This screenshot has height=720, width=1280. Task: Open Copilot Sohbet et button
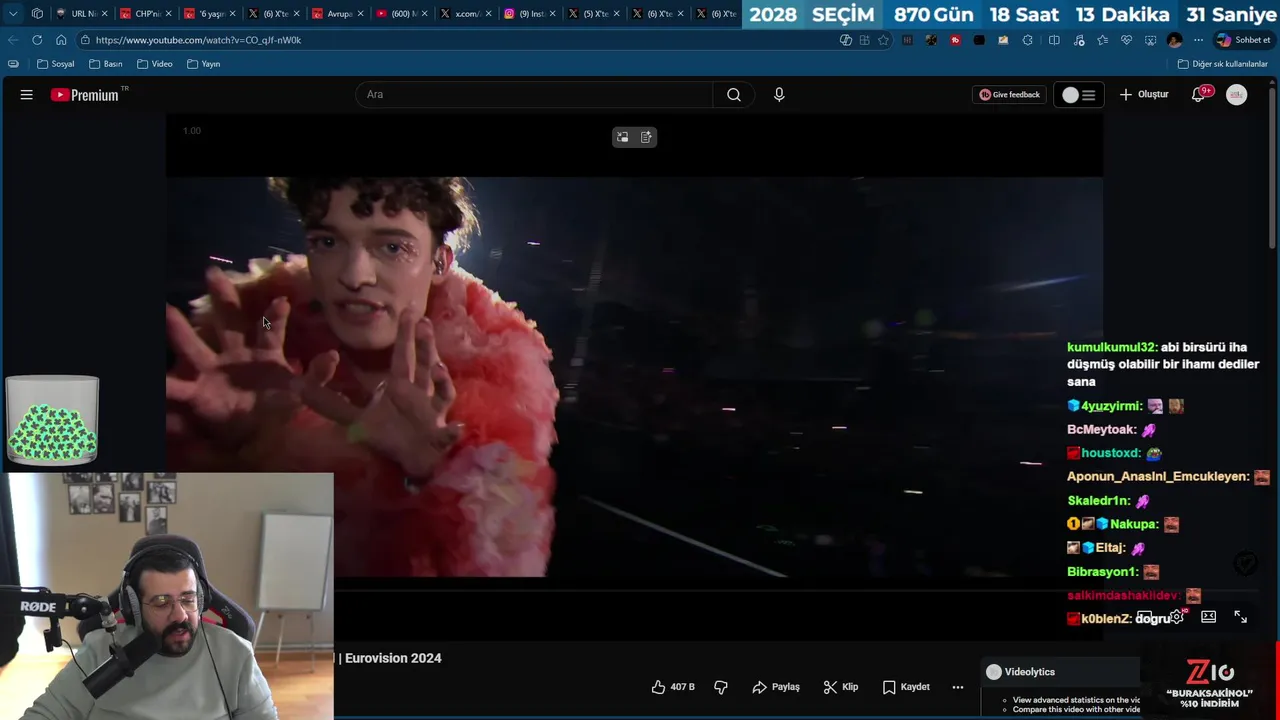click(1243, 40)
